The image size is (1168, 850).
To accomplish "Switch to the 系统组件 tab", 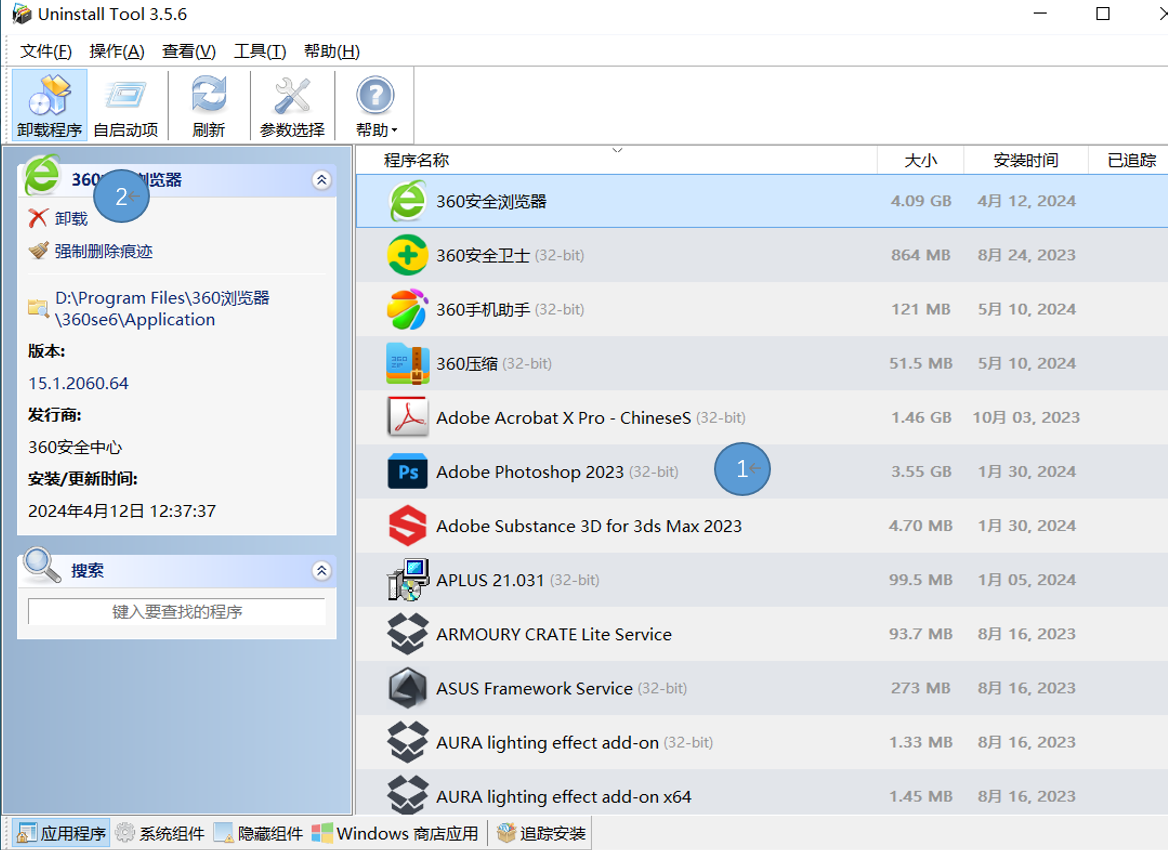I will click(x=160, y=833).
